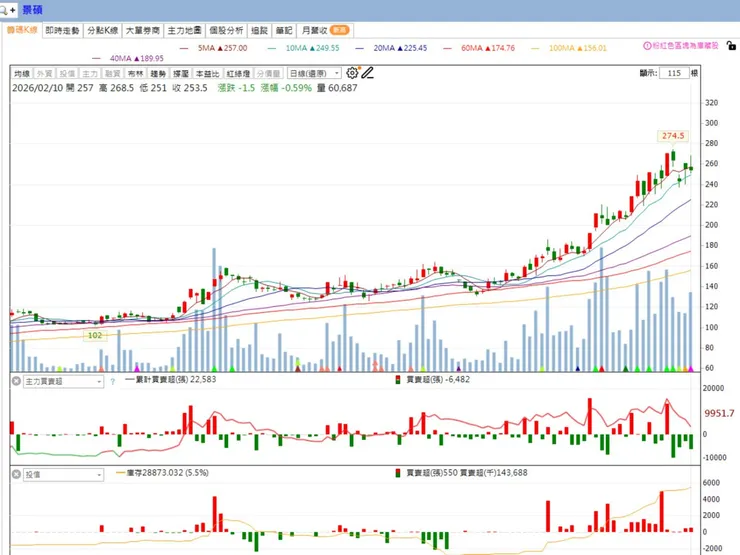The height and width of the screenshot is (555, 740).
Task: Switch to the 月營收 tab
Action: coord(325,31)
